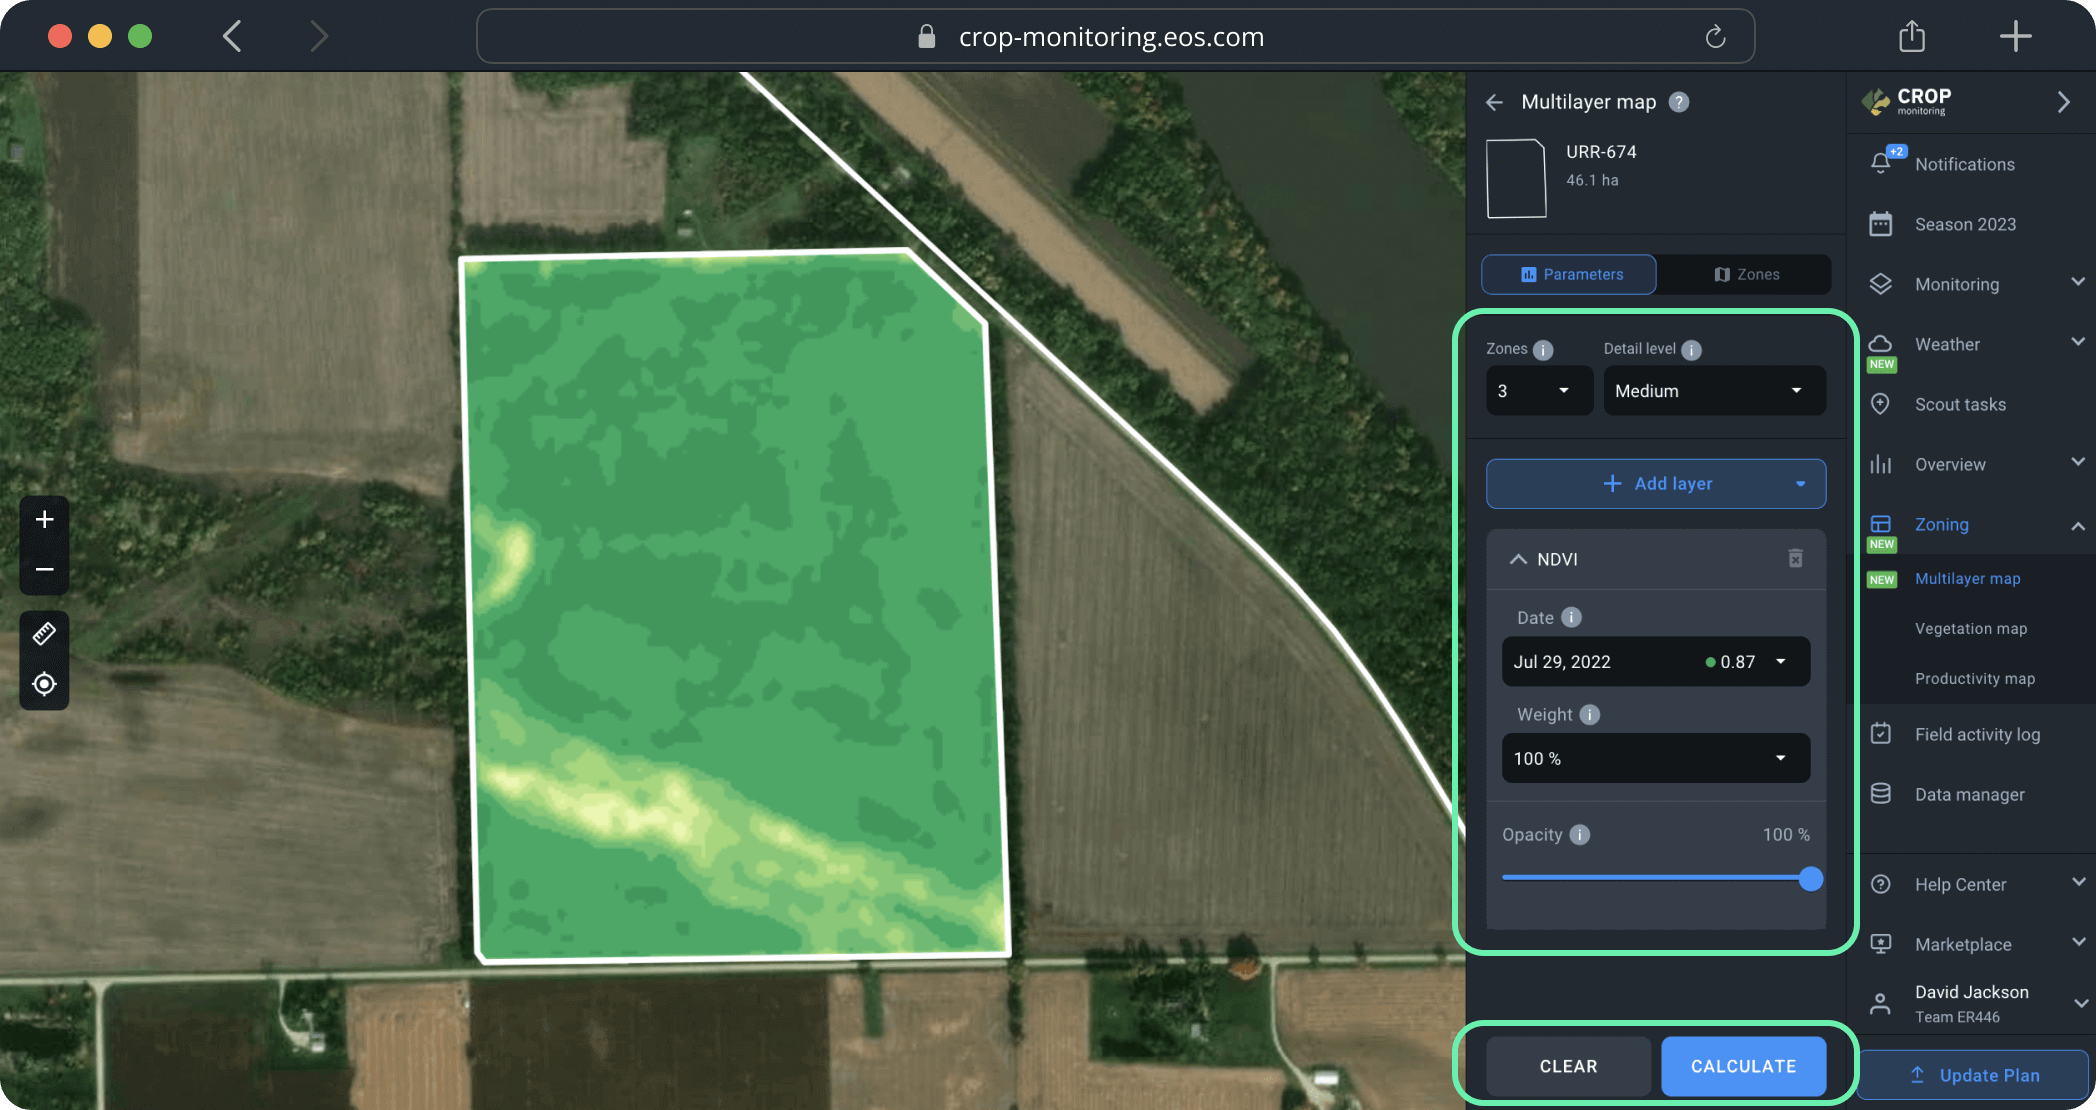Open the NDVI date dropdown for Jul 29, 2022
The width and height of the screenshot is (2096, 1110).
click(1655, 661)
